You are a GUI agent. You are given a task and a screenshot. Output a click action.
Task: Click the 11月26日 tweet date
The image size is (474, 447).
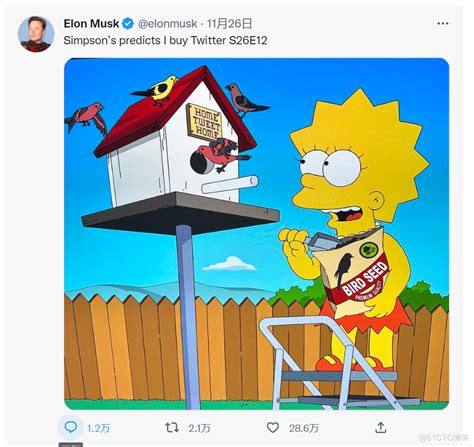coord(229,24)
